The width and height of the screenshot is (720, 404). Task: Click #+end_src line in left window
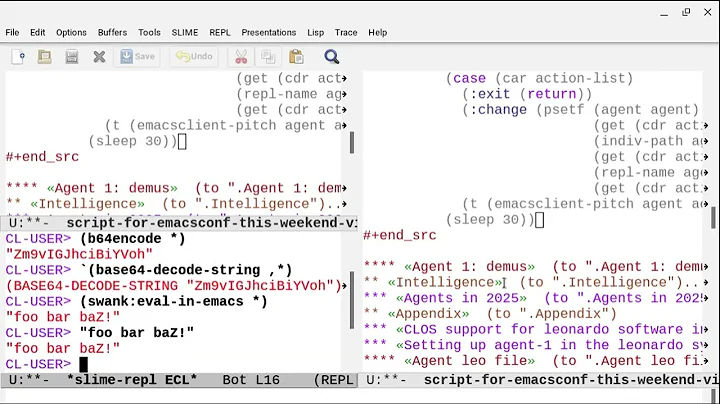42,157
